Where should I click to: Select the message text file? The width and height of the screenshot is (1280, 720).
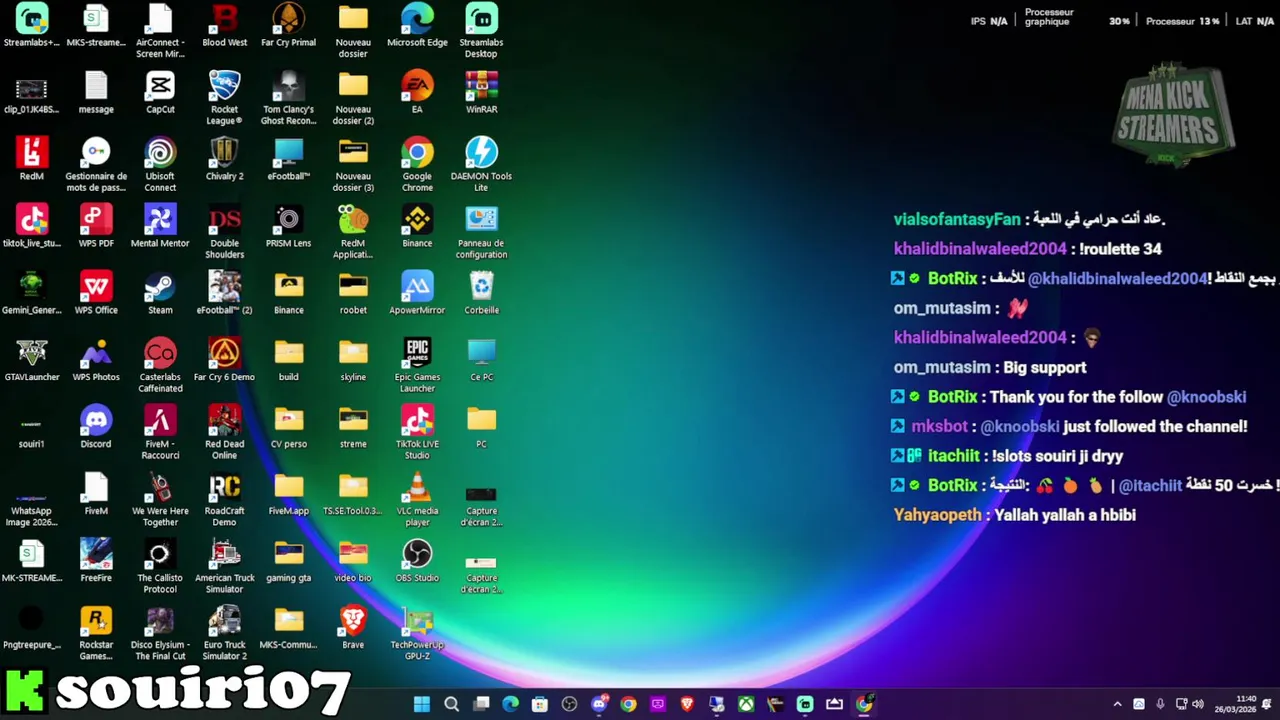tap(96, 93)
